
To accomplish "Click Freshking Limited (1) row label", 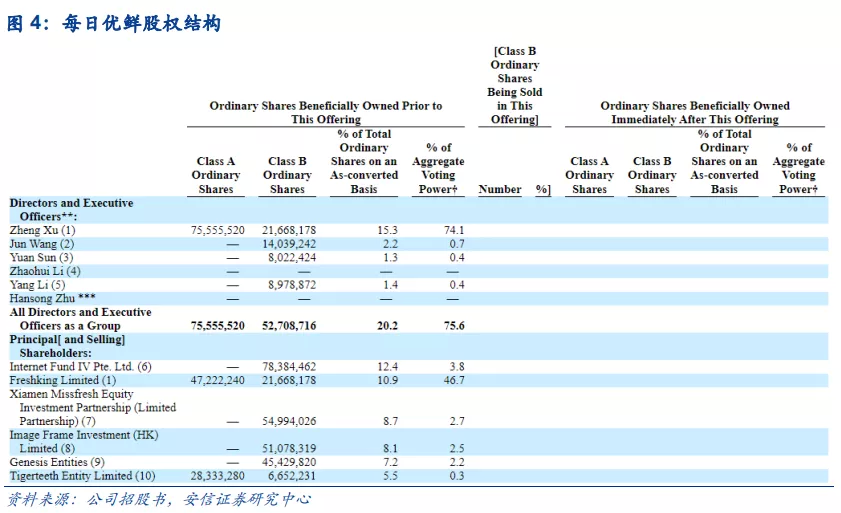I will pos(63,380).
